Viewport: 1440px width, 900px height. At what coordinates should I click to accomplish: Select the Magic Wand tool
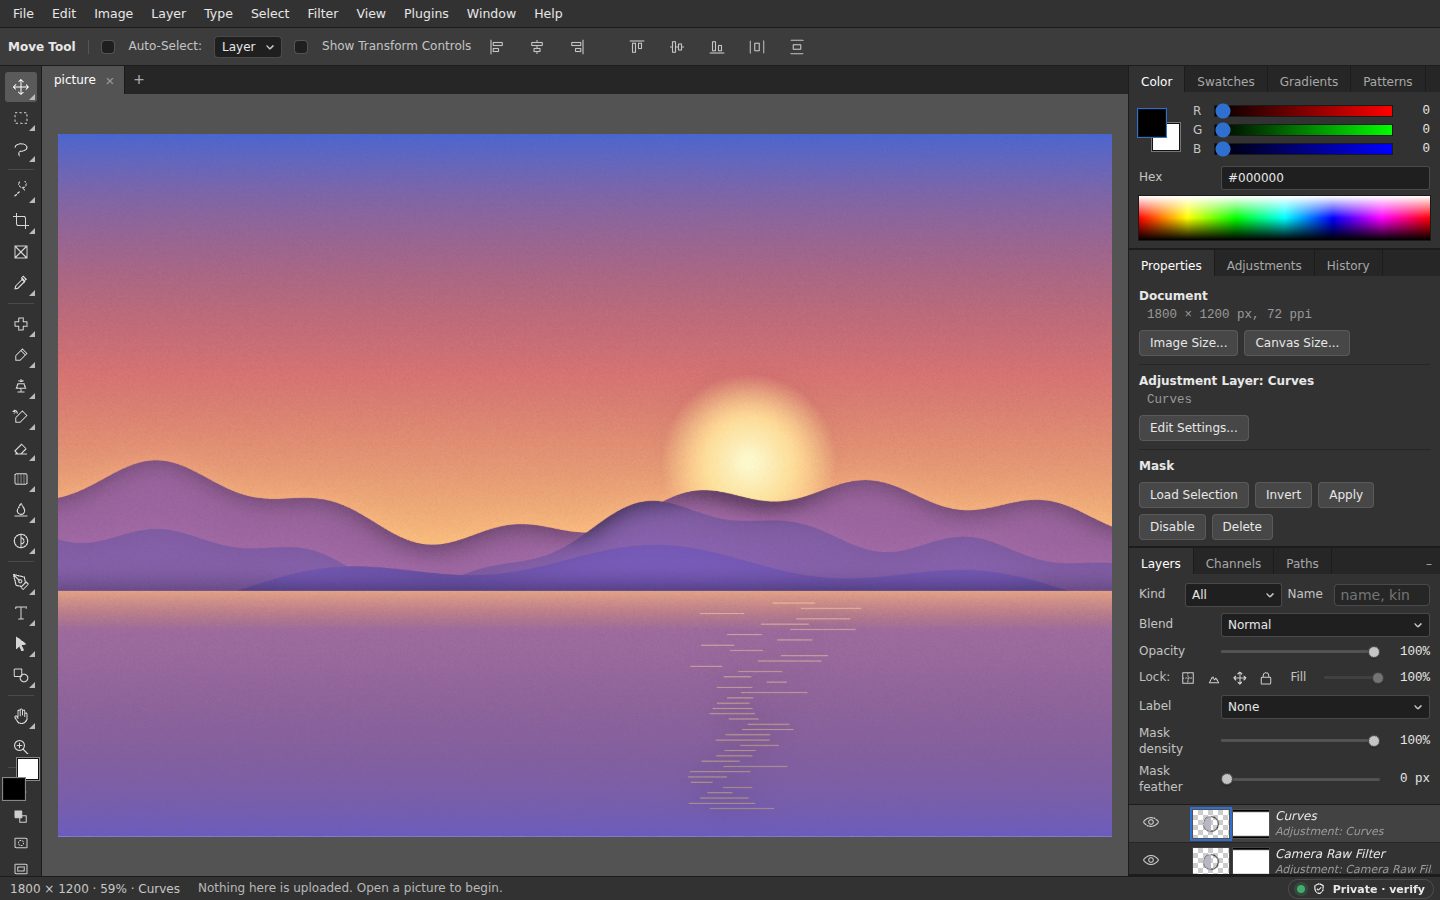[20, 189]
